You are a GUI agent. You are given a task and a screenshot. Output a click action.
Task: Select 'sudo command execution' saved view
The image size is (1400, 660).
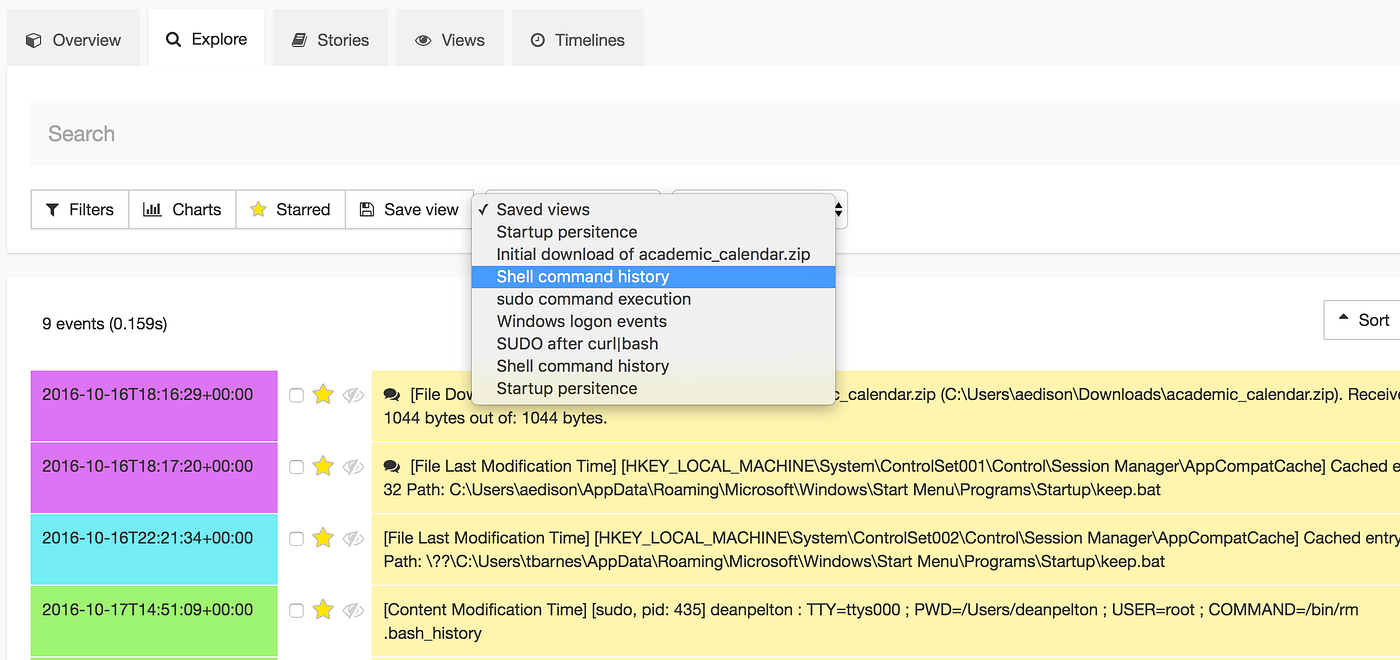point(594,299)
